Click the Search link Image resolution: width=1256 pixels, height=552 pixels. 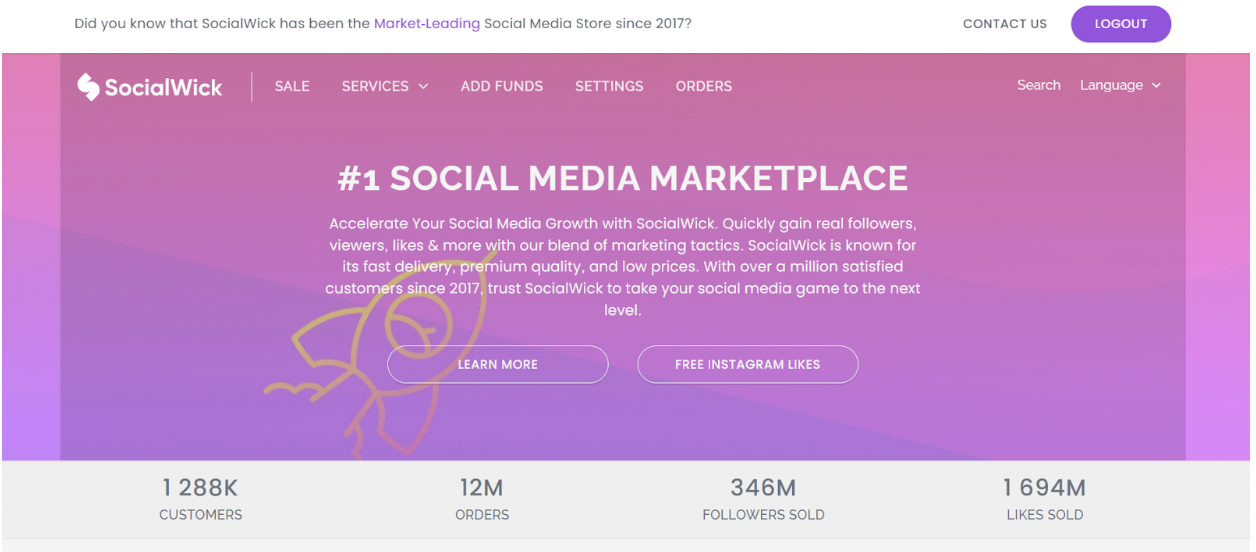[1039, 85]
